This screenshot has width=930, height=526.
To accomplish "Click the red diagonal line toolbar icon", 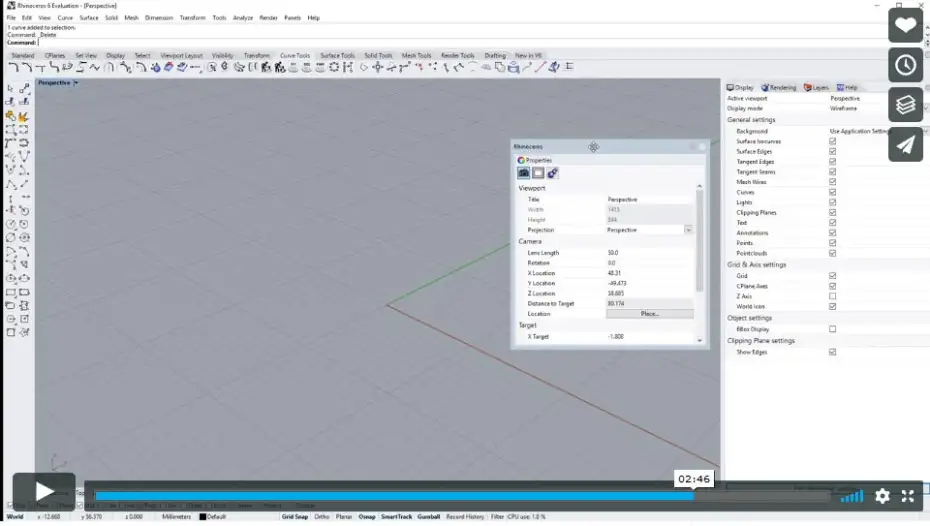I will [x=540, y=67].
